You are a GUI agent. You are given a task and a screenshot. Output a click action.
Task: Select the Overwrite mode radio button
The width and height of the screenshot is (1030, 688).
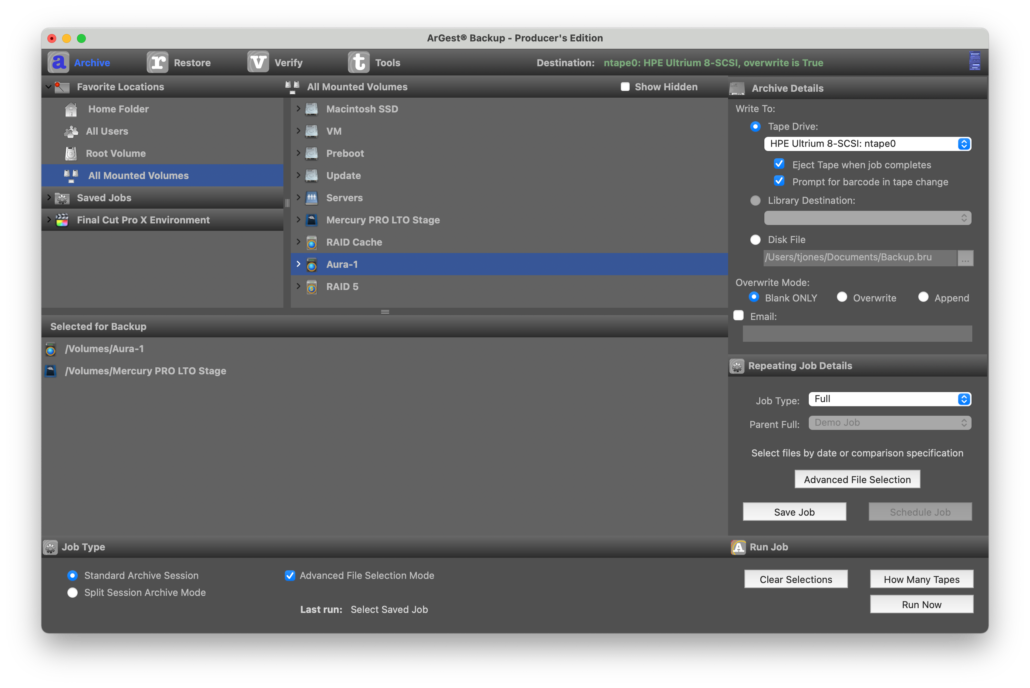(842, 298)
